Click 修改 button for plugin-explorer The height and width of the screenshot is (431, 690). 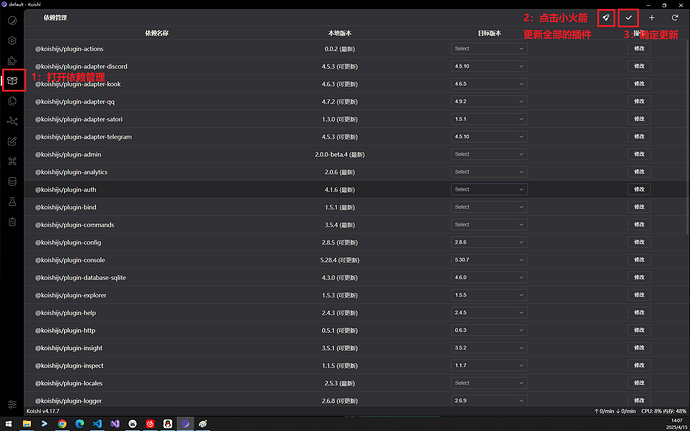[639, 295]
